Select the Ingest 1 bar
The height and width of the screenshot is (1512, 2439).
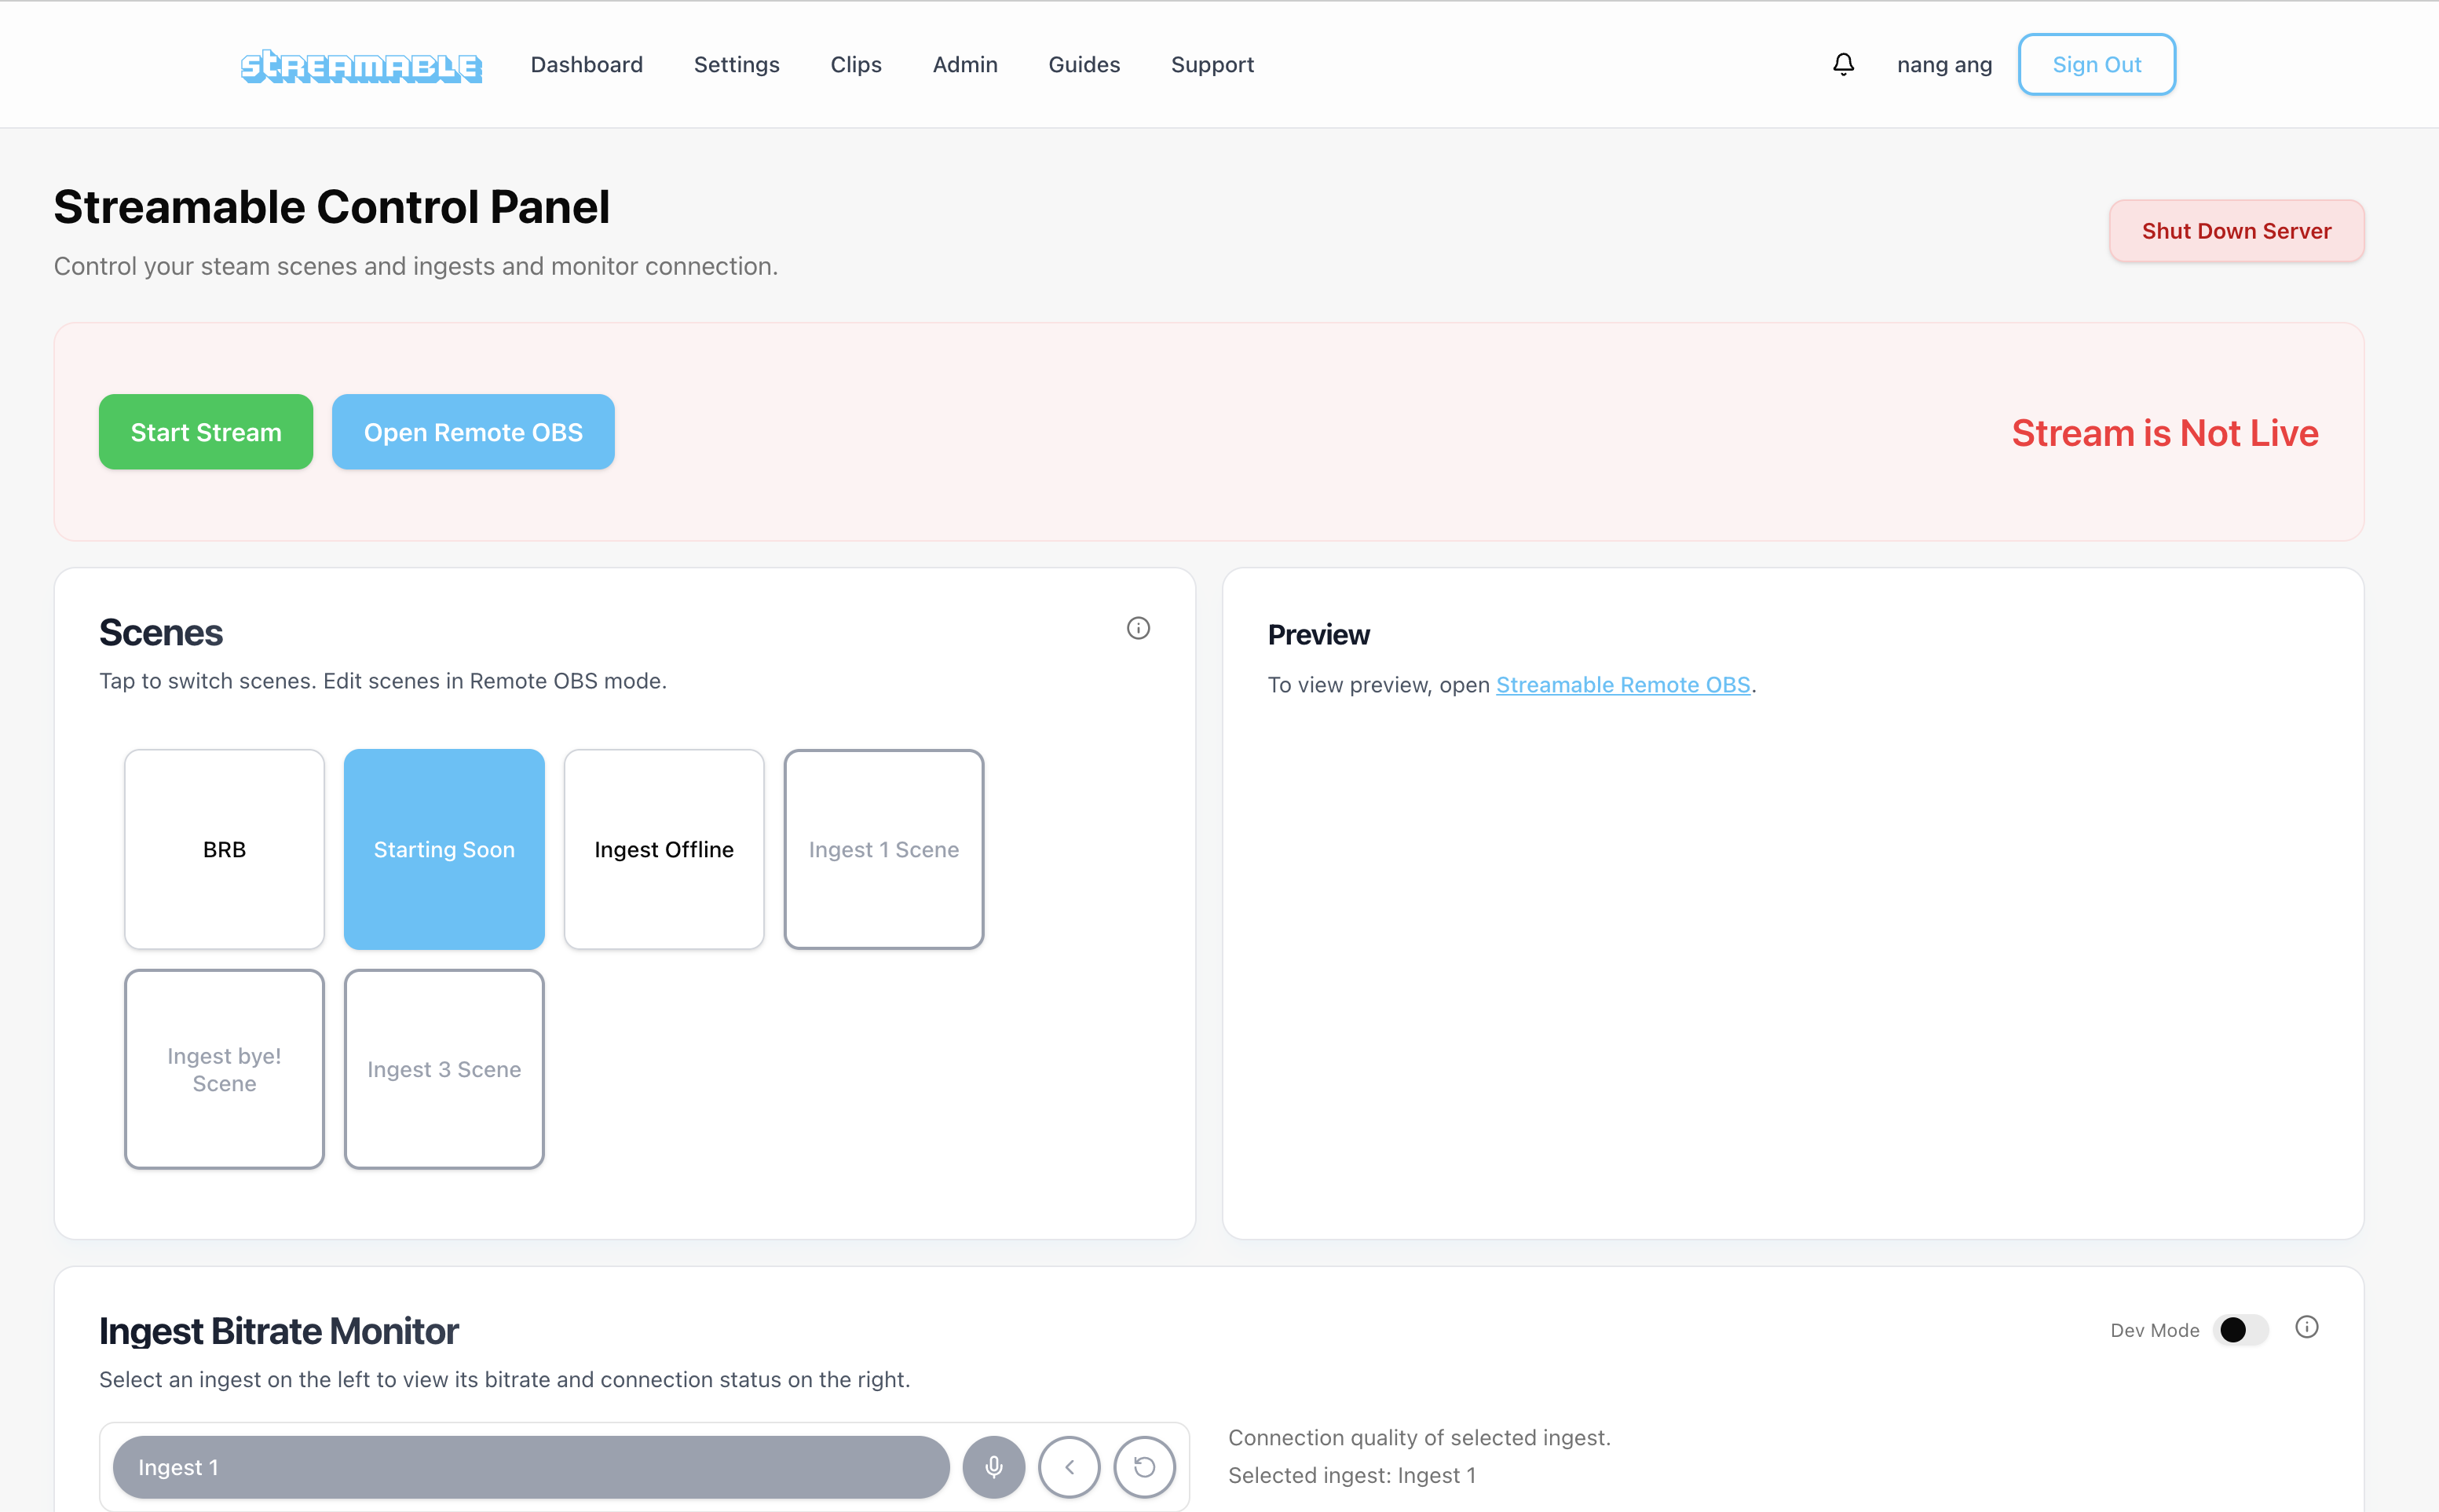(x=530, y=1467)
